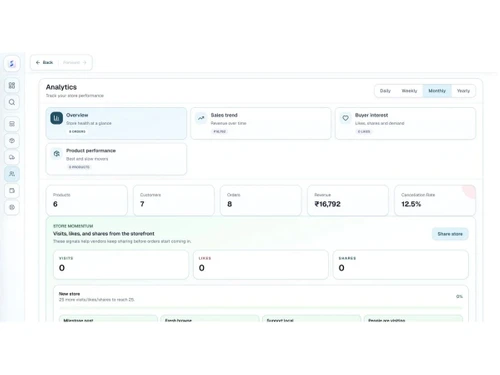Click the Analytics page heading
500x375 pixels.
[61, 87]
